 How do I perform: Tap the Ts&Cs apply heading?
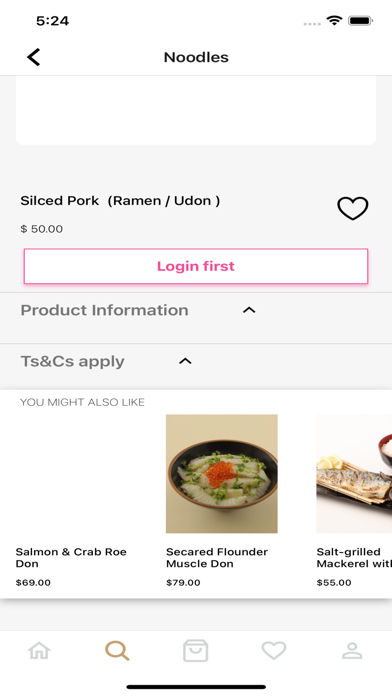[73, 362]
